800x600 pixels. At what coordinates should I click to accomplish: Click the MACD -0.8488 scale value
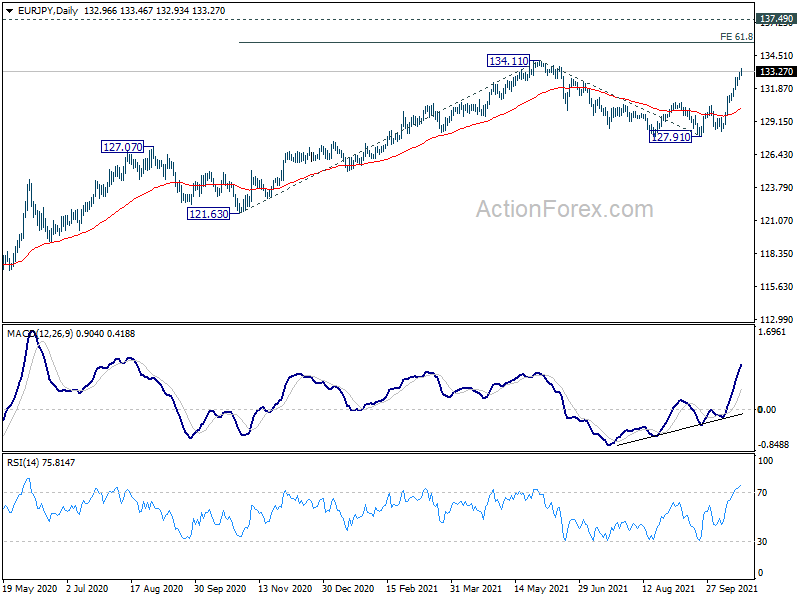pyautogui.click(x=774, y=444)
